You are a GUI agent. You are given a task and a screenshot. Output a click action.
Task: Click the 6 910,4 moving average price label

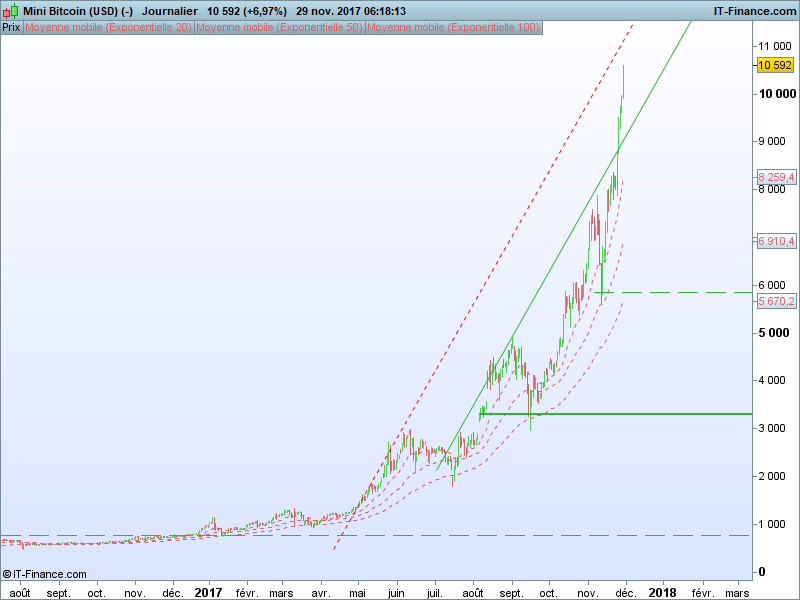(777, 241)
